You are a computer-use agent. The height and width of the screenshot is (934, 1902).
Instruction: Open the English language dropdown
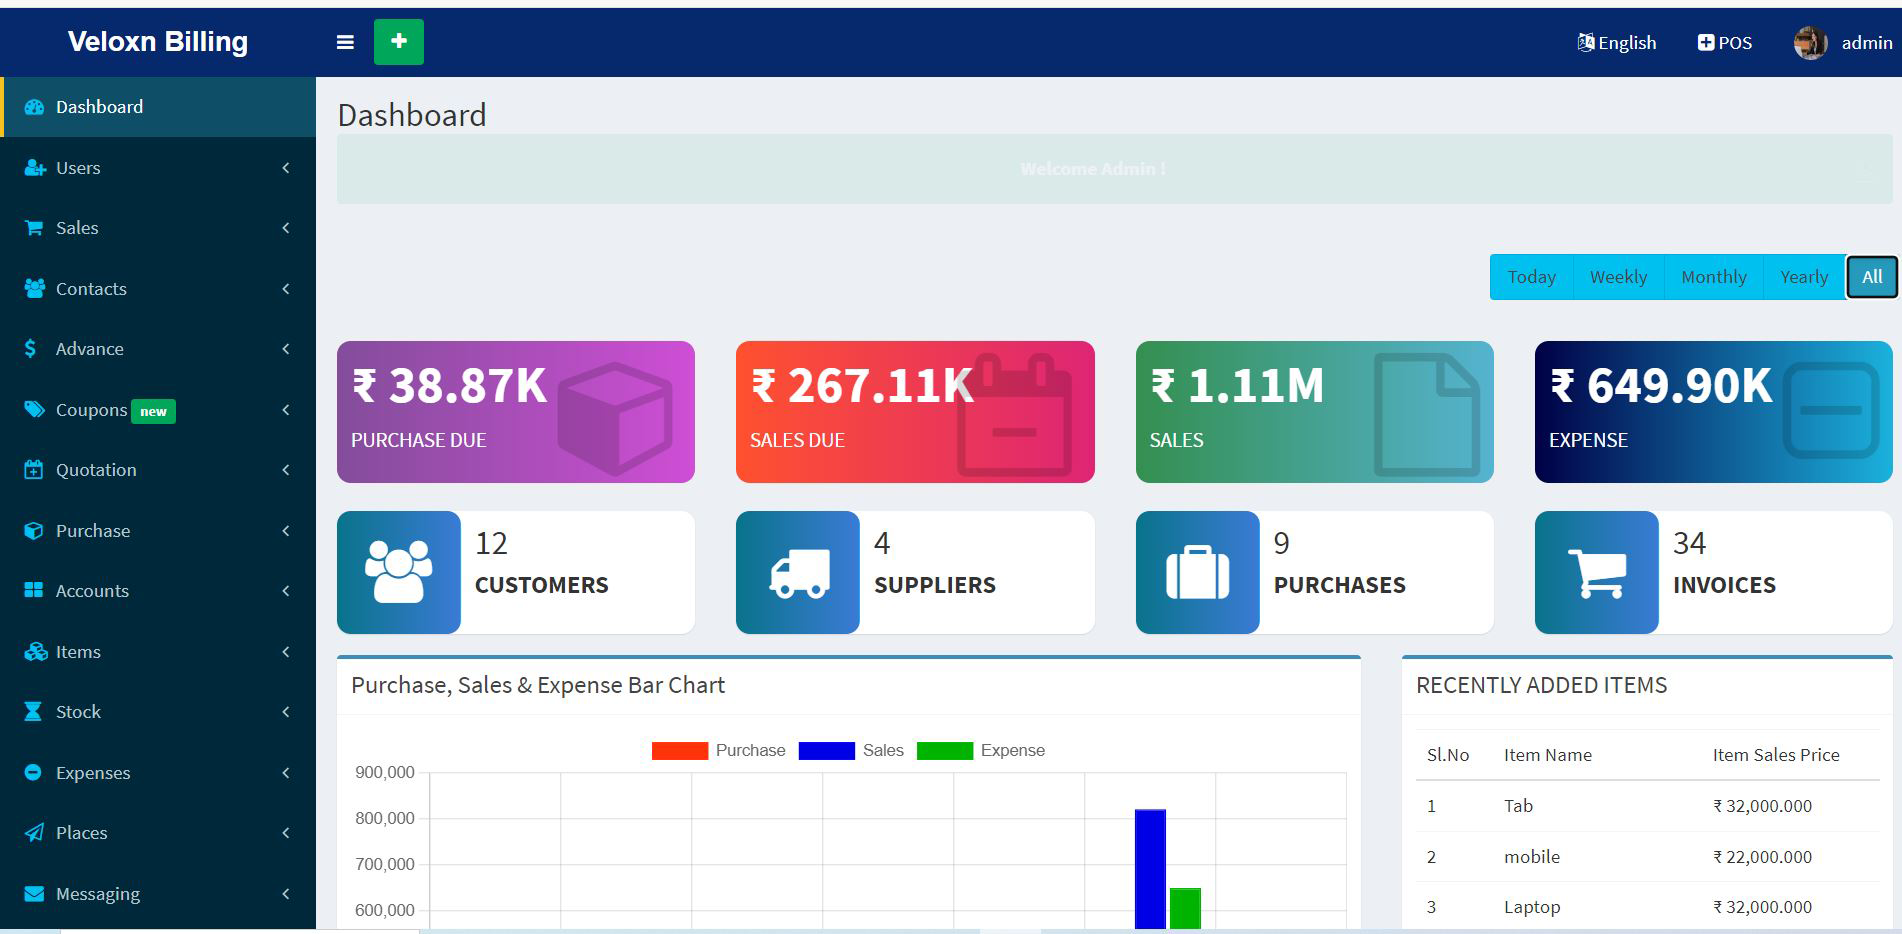pyautogui.click(x=1616, y=43)
